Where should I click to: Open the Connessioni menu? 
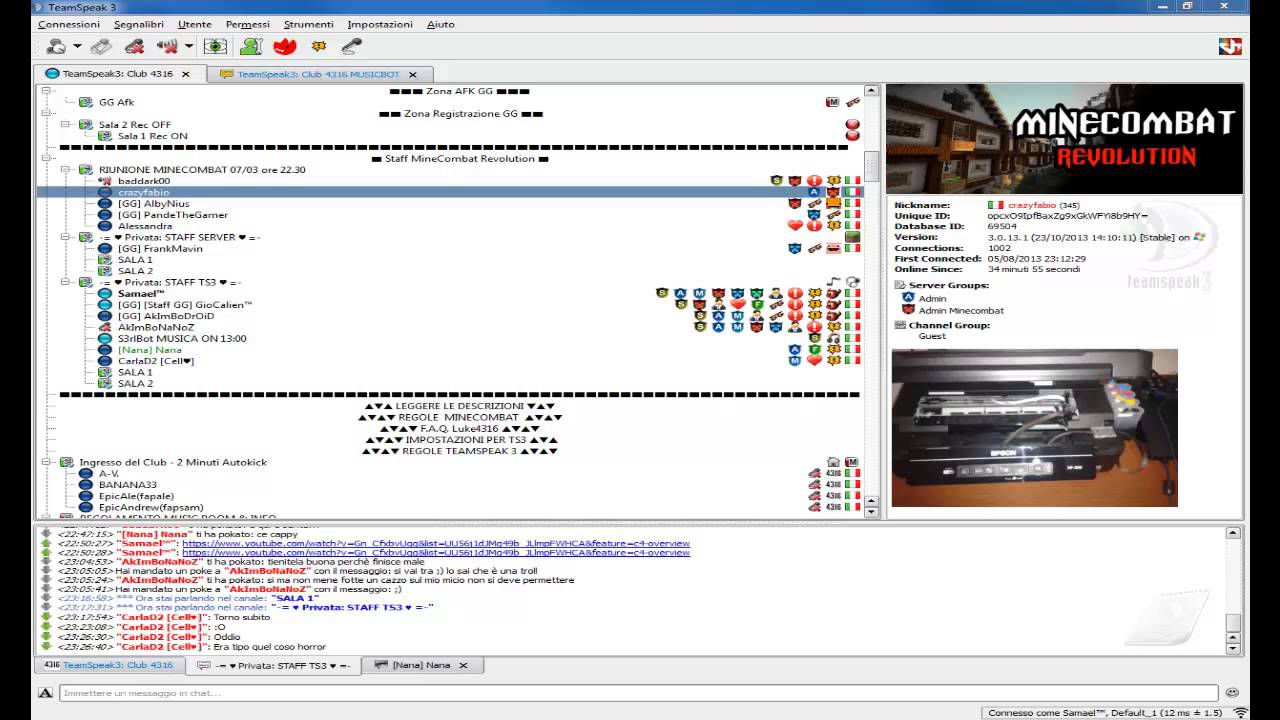[x=69, y=24]
